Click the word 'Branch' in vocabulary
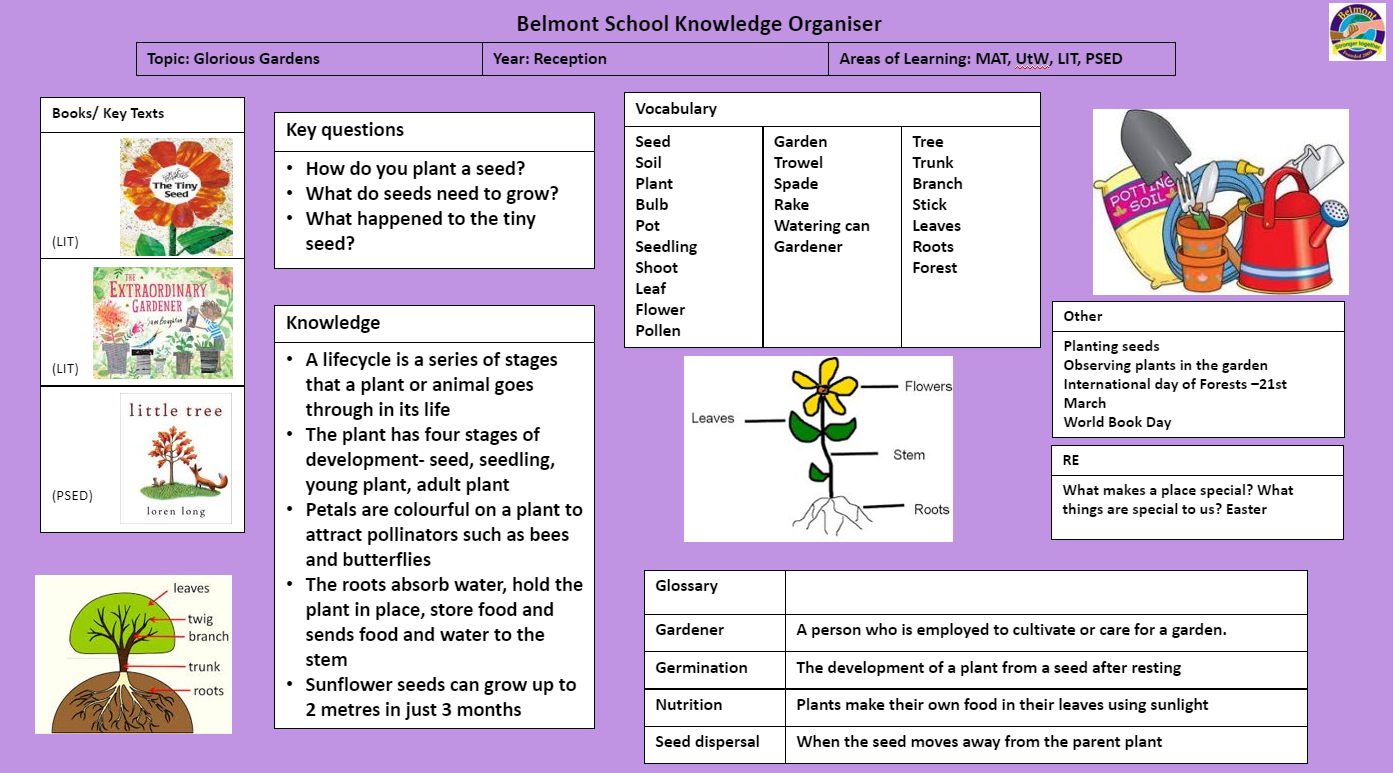1393x773 pixels. tap(937, 184)
